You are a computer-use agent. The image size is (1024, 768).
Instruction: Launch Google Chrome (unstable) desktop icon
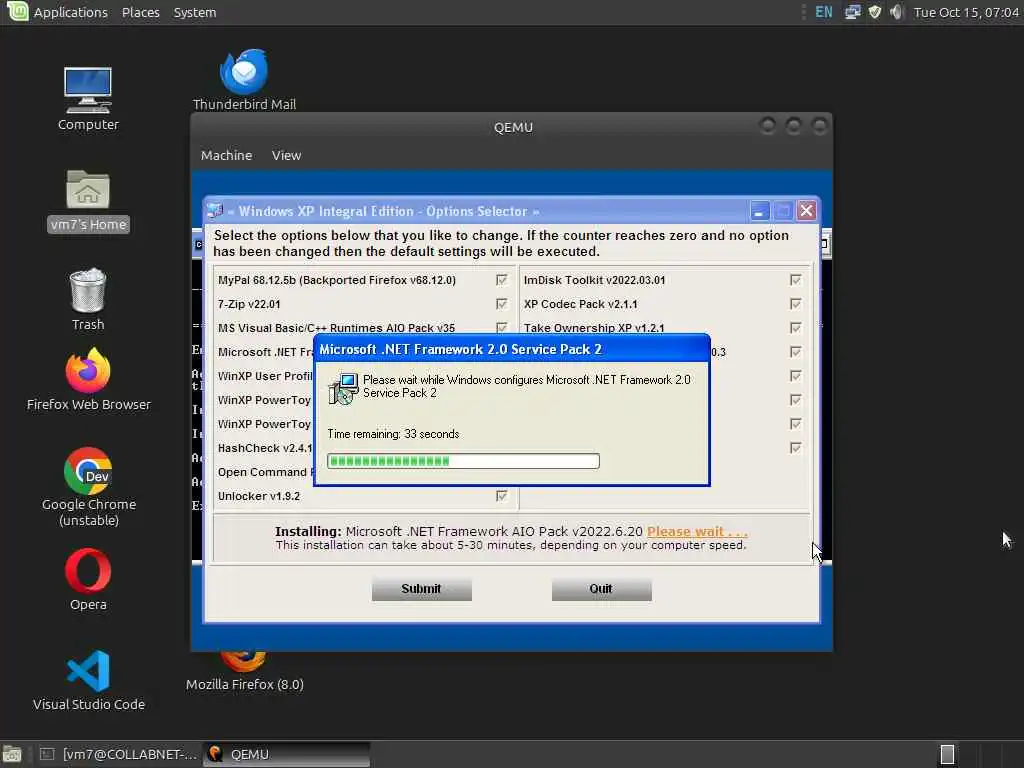coord(88,487)
